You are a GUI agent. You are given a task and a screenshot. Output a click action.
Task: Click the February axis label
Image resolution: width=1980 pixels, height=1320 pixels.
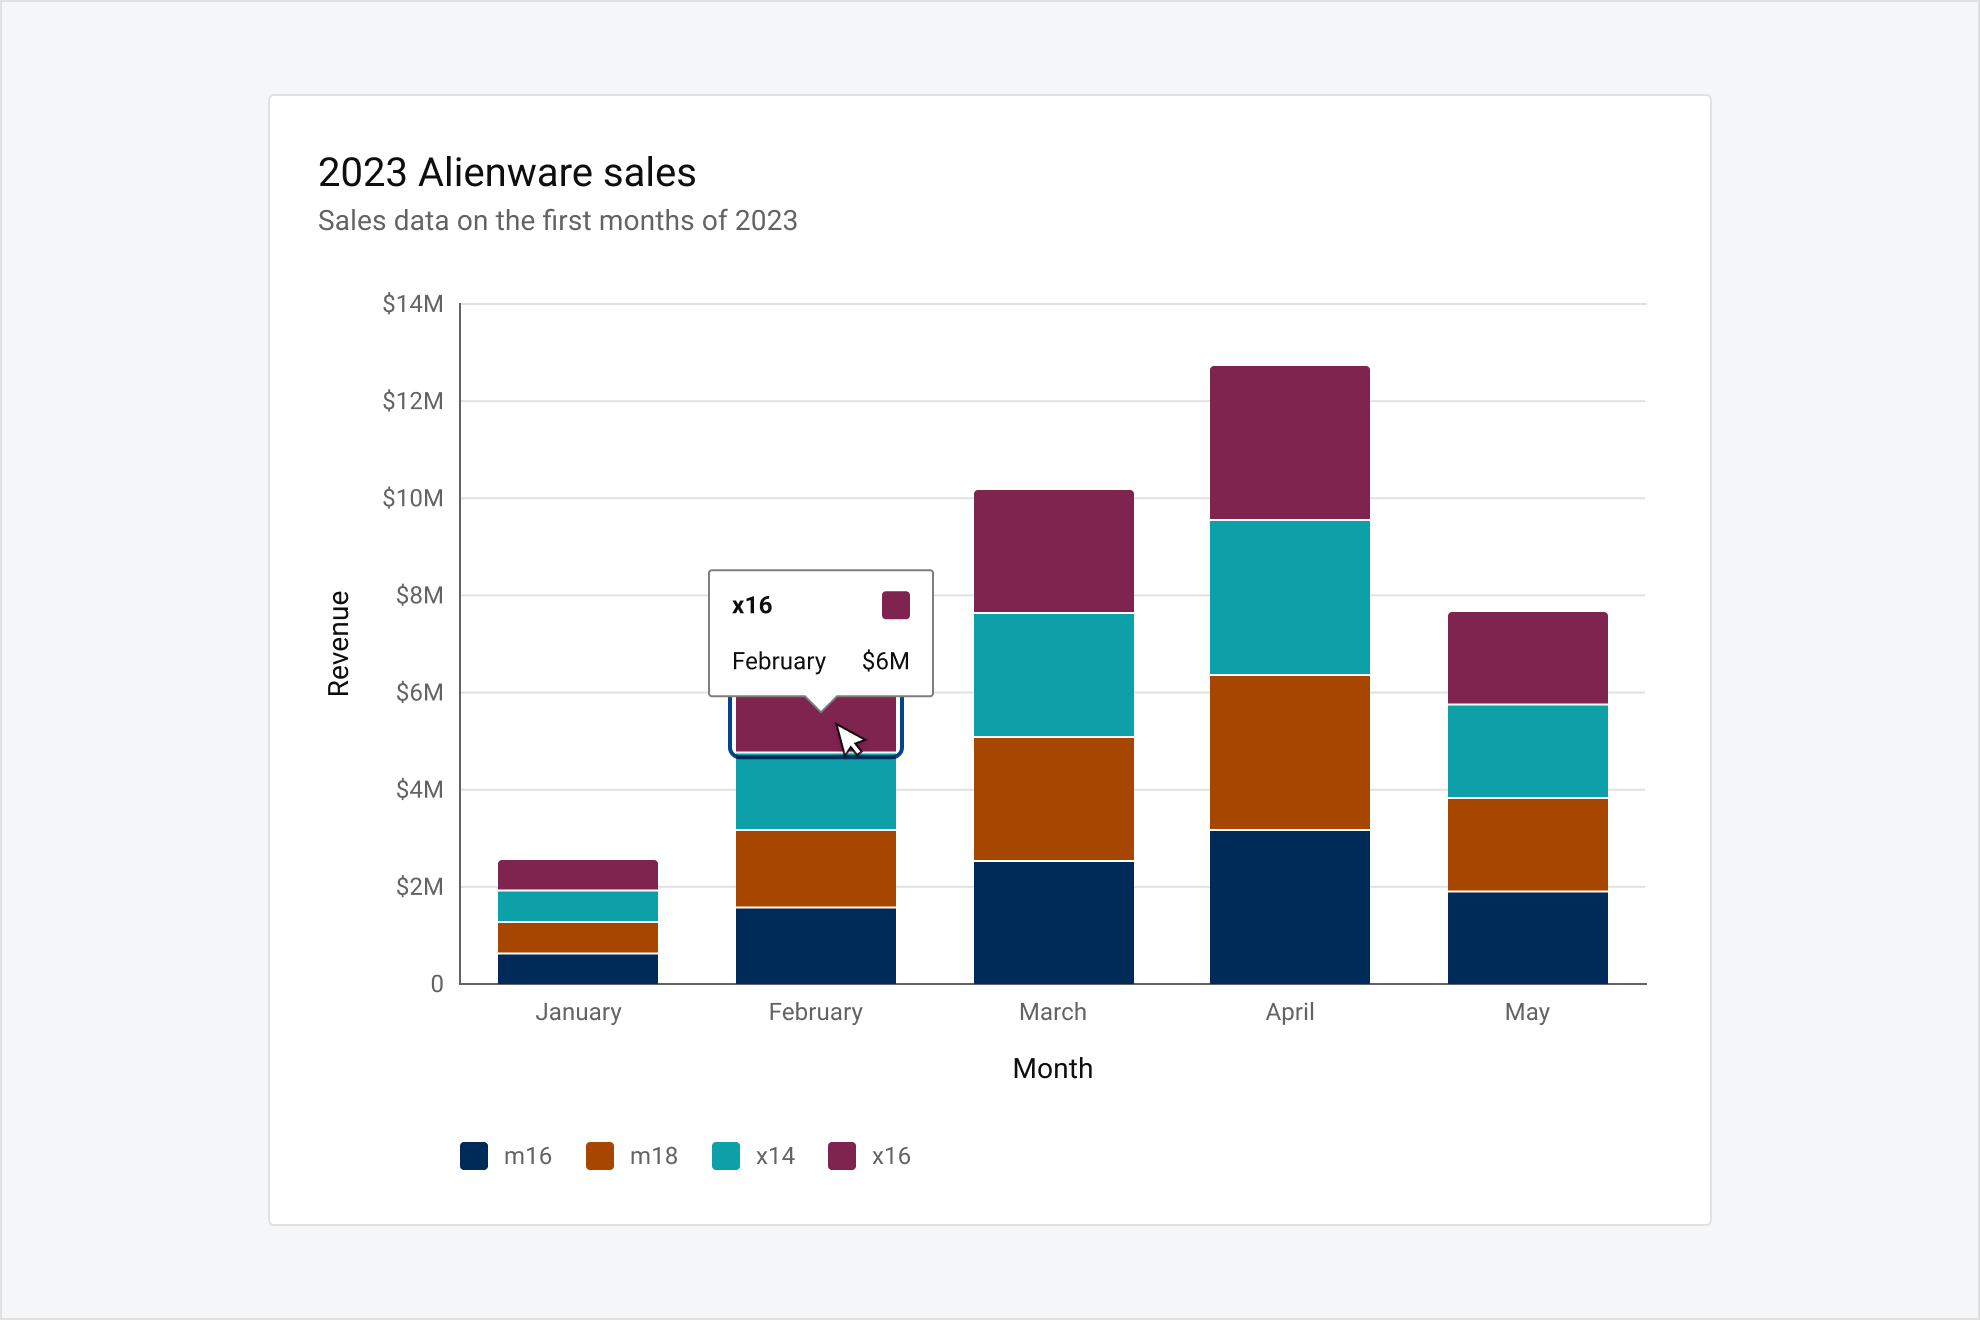tap(817, 1012)
